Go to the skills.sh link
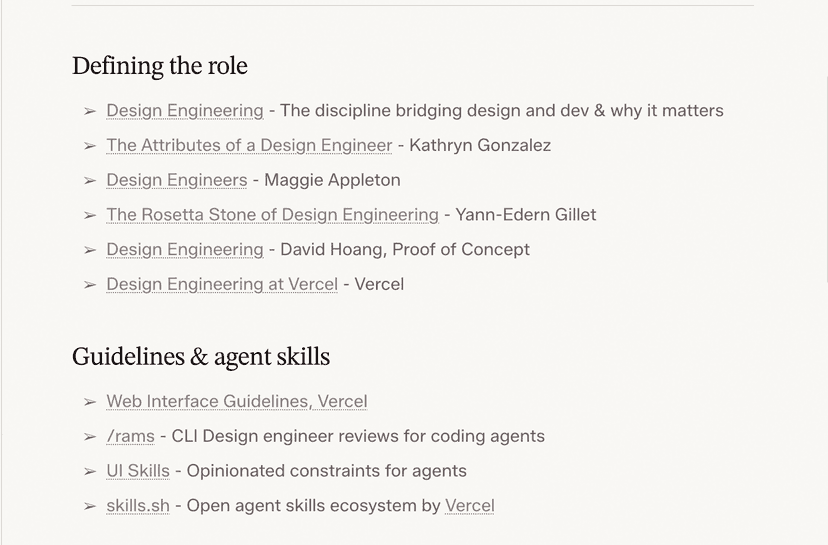 tap(138, 506)
